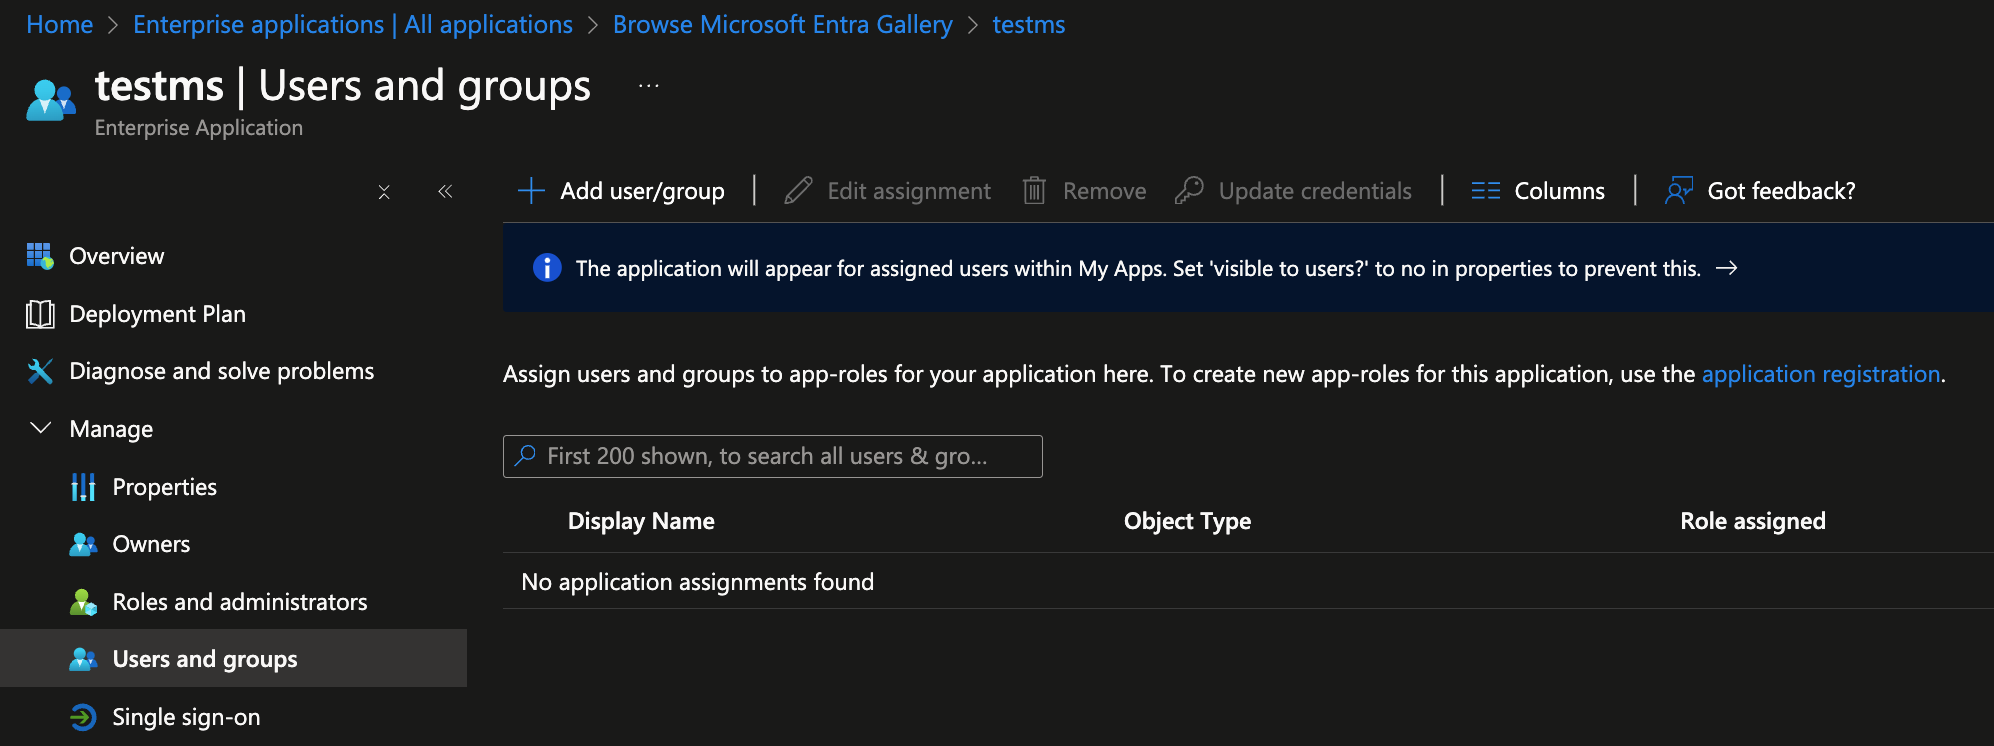The width and height of the screenshot is (1994, 746).
Task: Click the sidebar expand/collapse arrows icon
Action: (x=384, y=192)
